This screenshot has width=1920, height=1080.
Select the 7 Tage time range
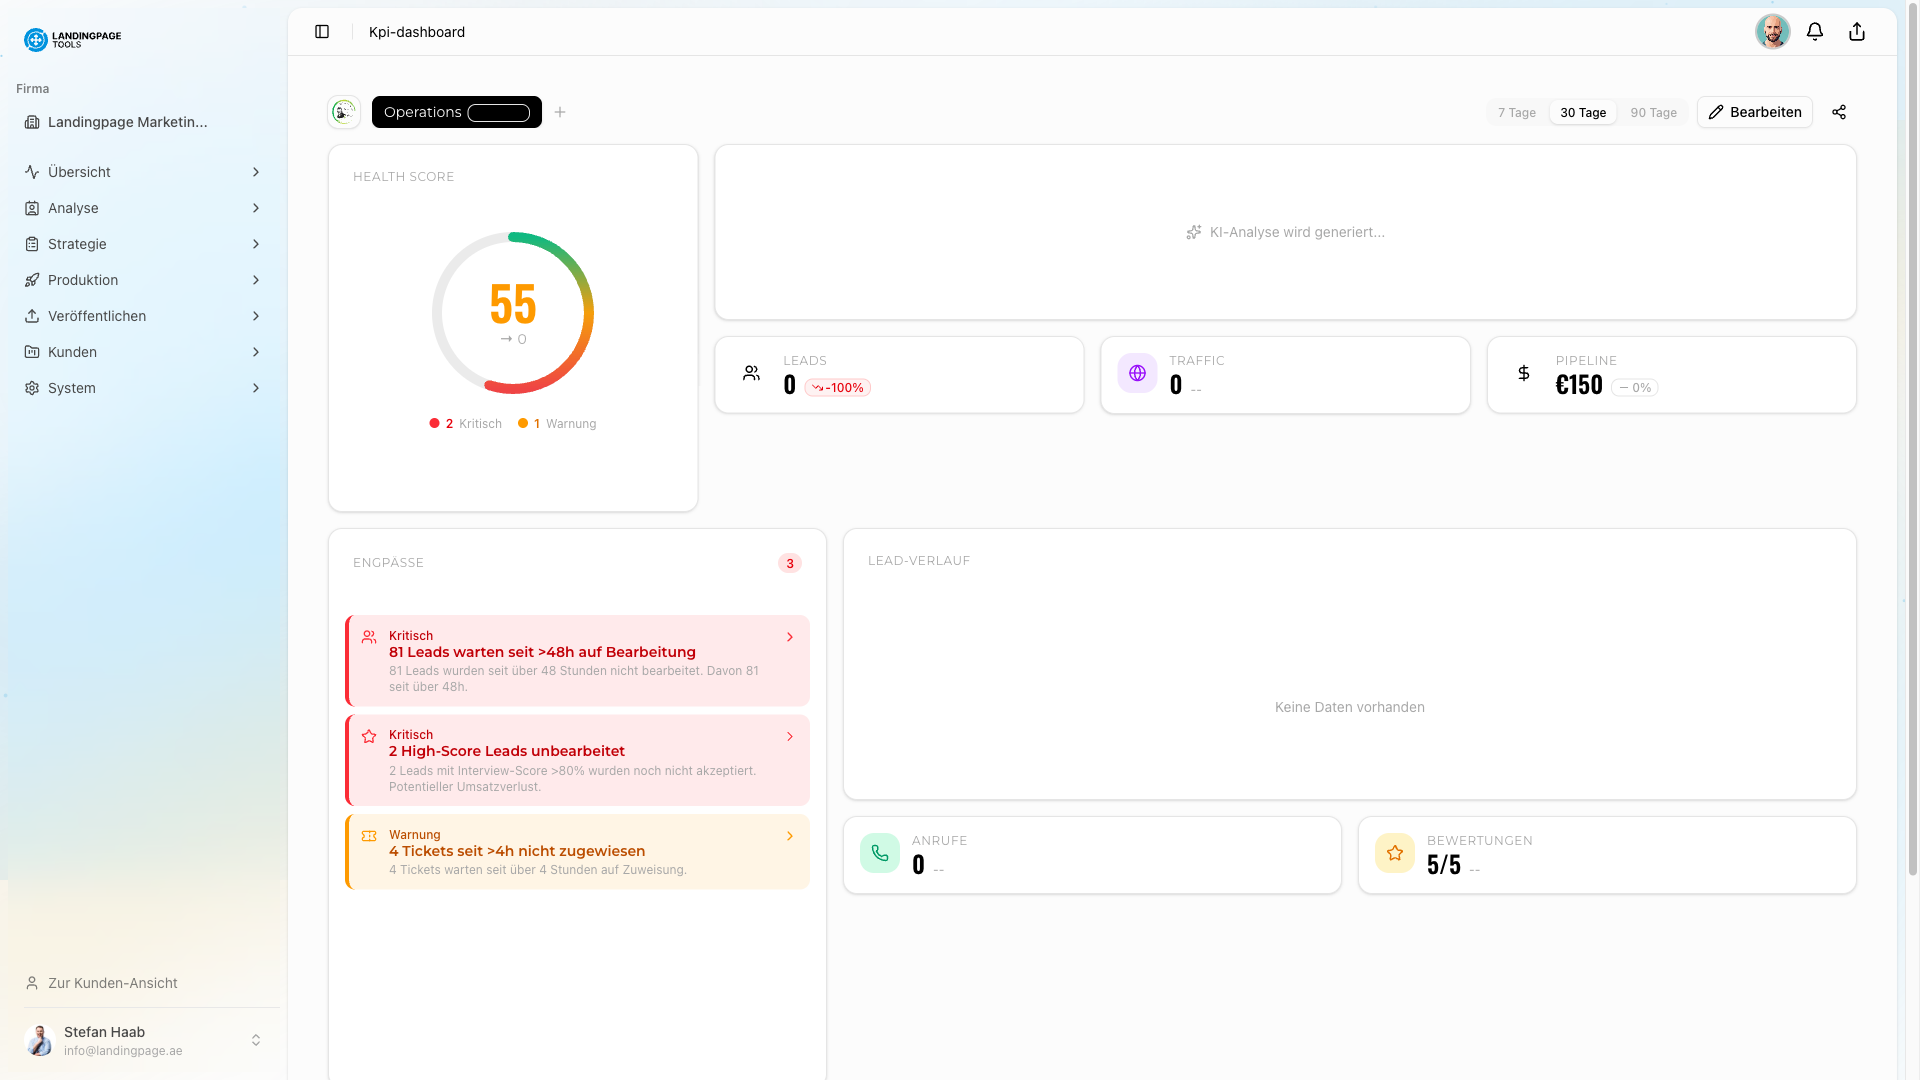click(1515, 112)
